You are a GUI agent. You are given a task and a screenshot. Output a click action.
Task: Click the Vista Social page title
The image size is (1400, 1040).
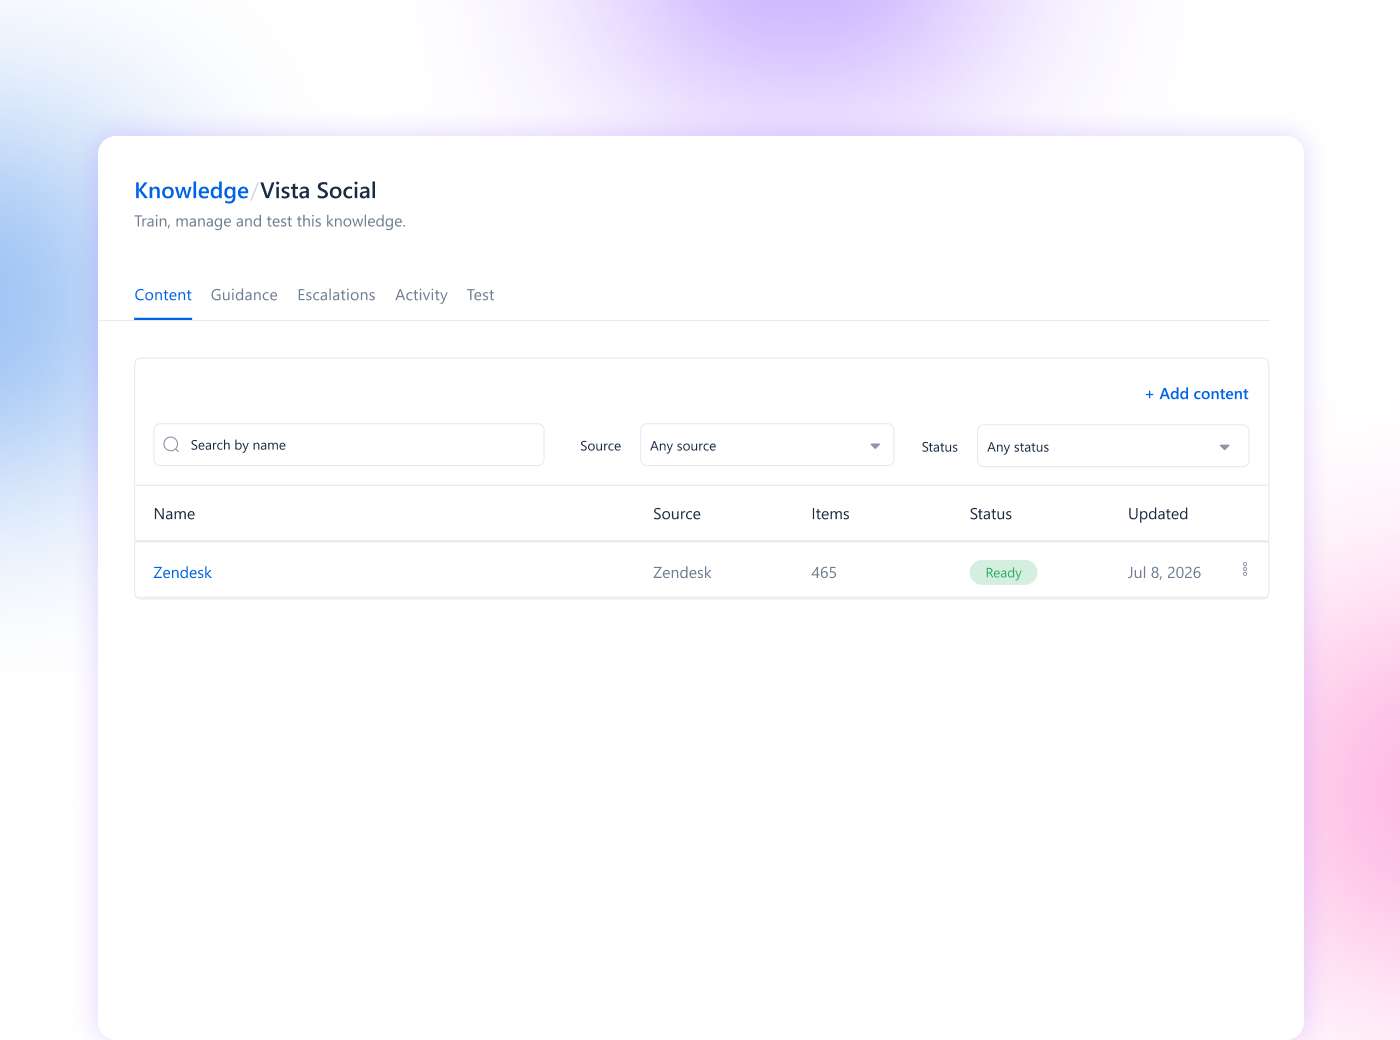click(318, 191)
